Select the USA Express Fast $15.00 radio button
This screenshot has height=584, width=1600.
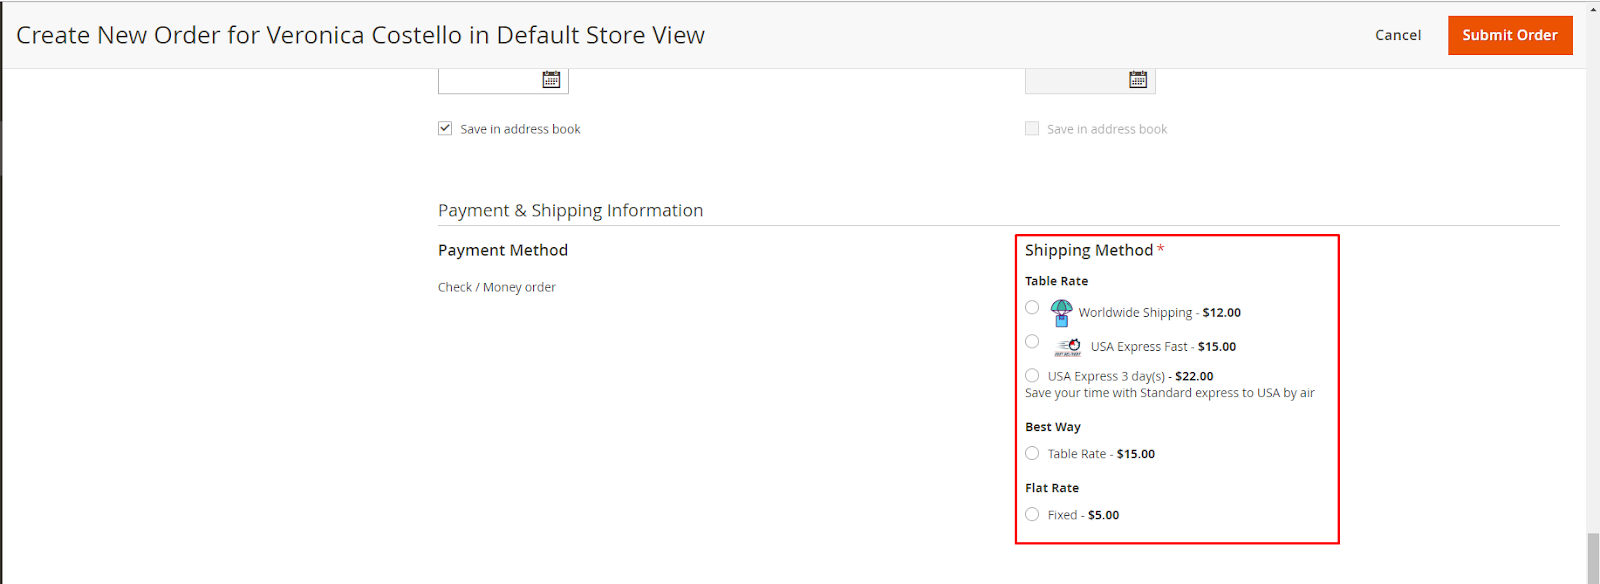coord(1032,341)
